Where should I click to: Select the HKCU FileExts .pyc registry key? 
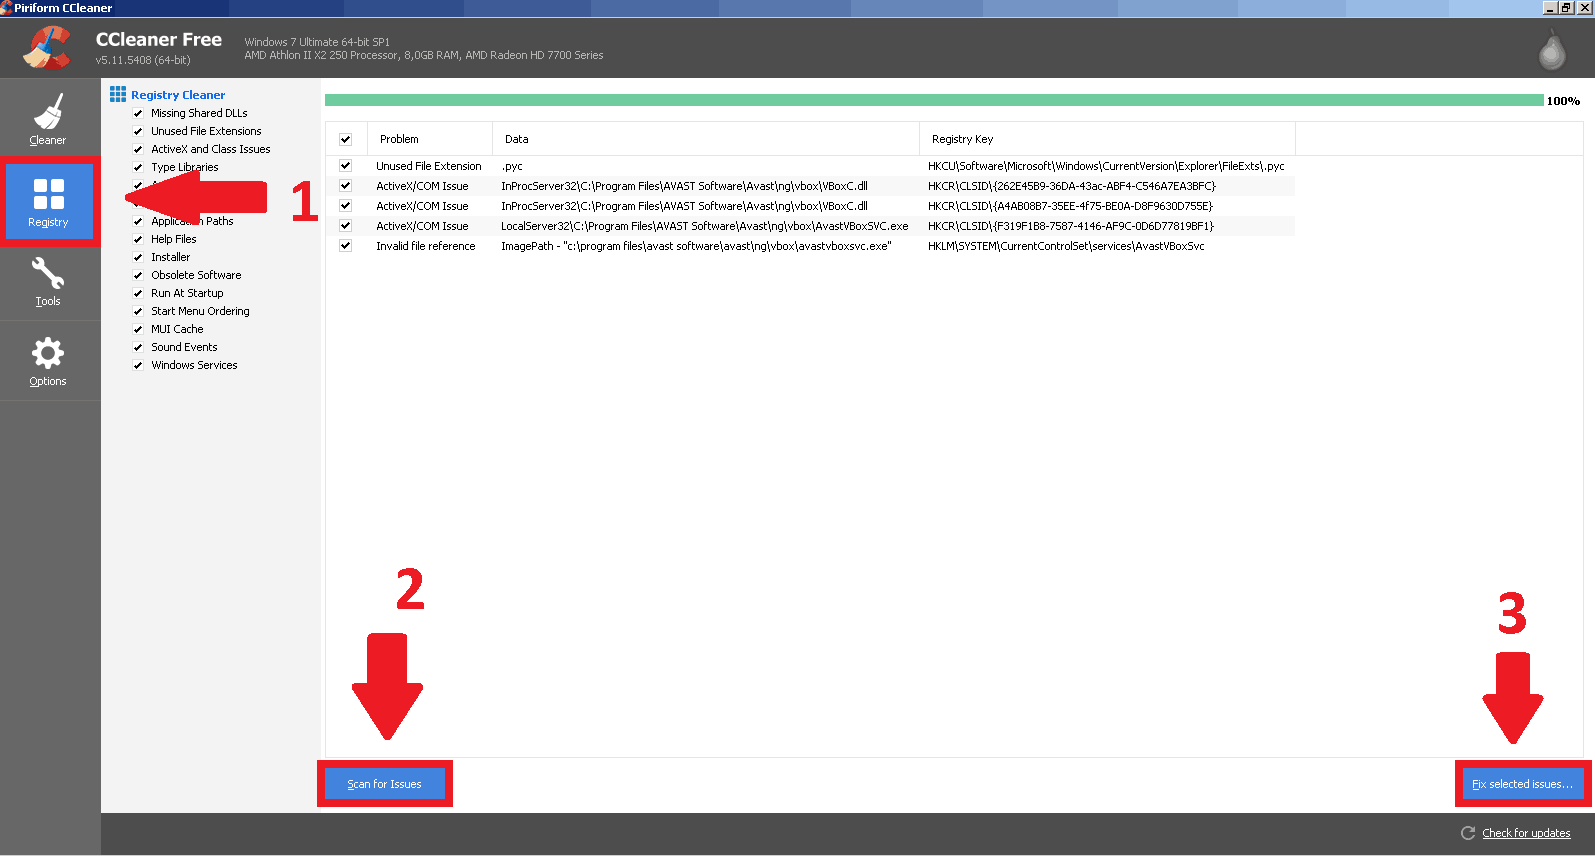pyautogui.click(x=1106, y=166)
